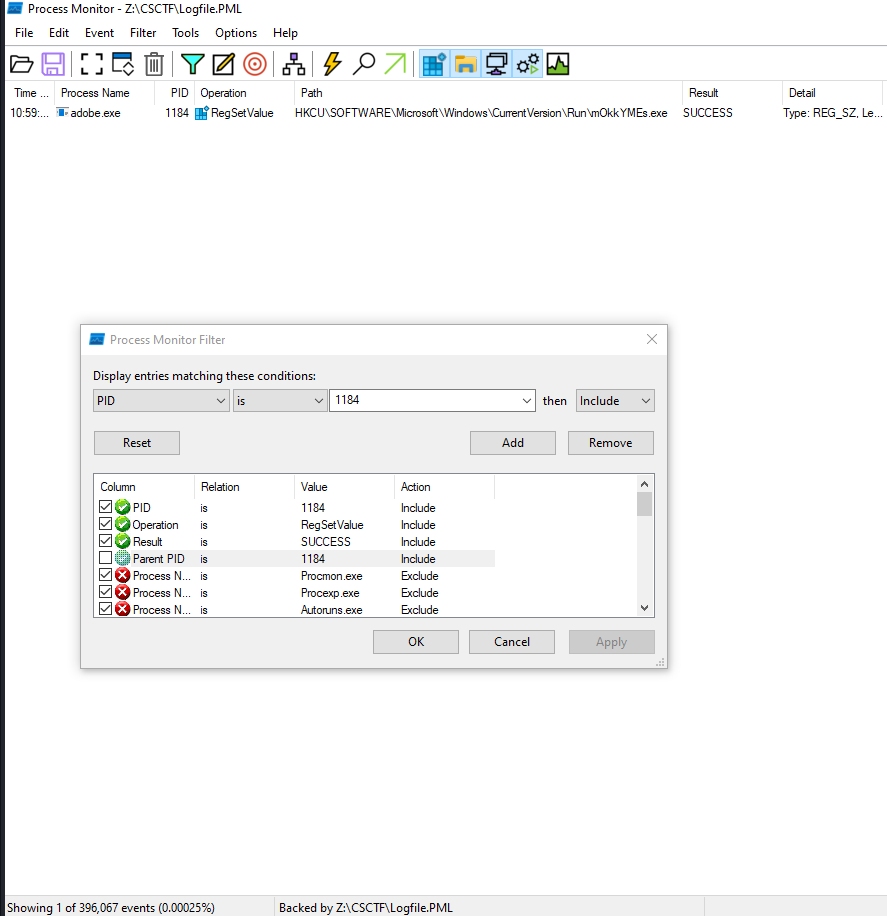Screen dimensions: 887x916
Task: Click the Add filter button
Action: (x=512, y=443)
